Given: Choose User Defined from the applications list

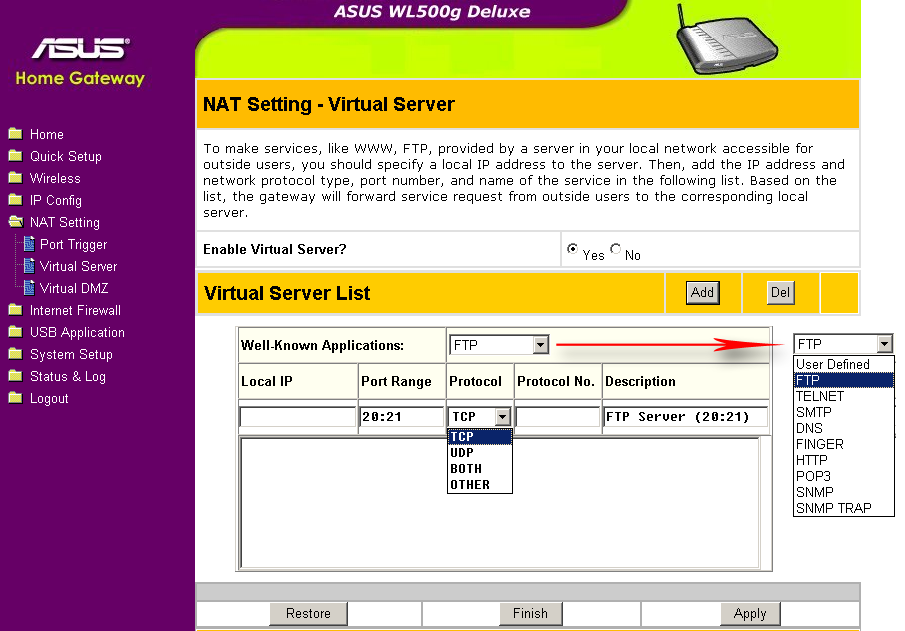Looking at the screenshot, I should (x=843, y=364).
